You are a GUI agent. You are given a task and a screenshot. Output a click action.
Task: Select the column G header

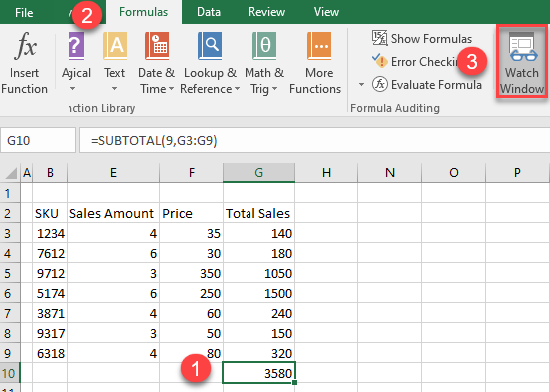259,173
